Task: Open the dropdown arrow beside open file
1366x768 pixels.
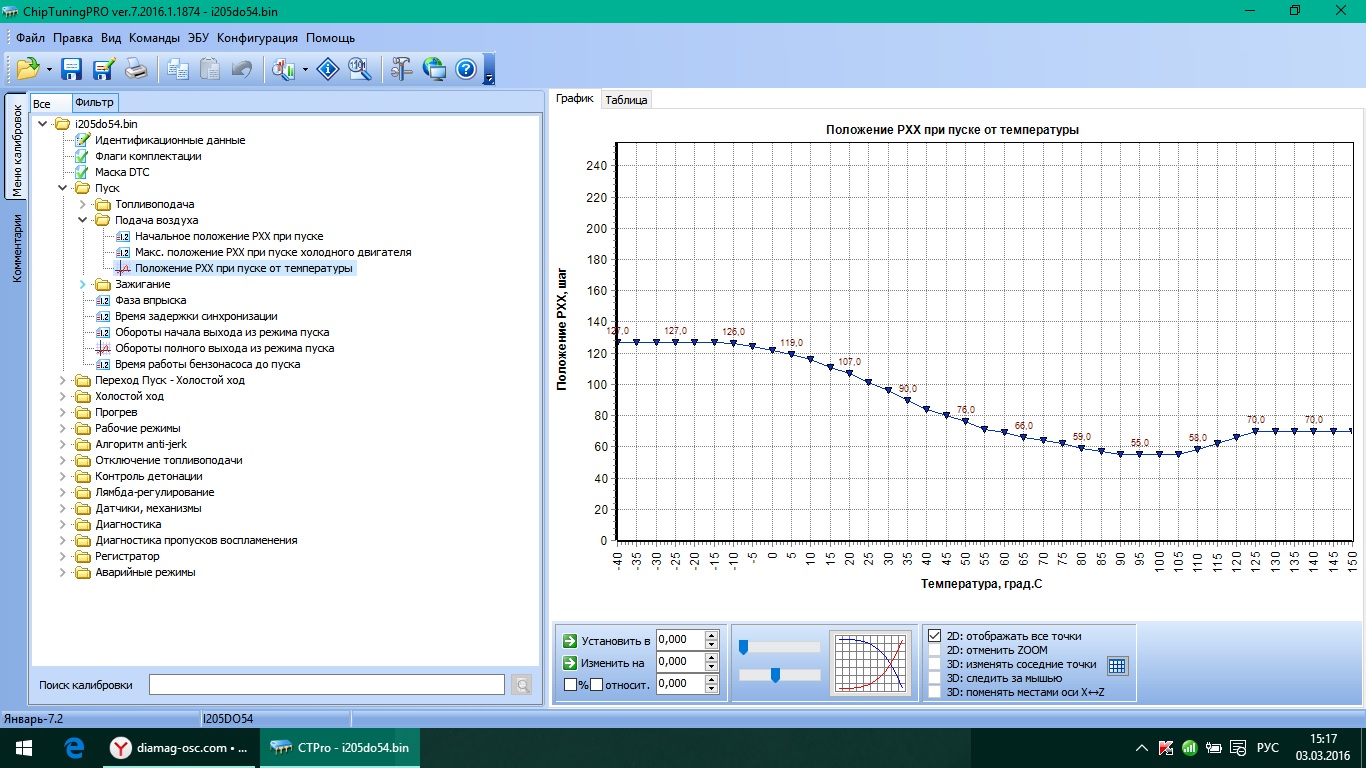Action: click(48, 70)
